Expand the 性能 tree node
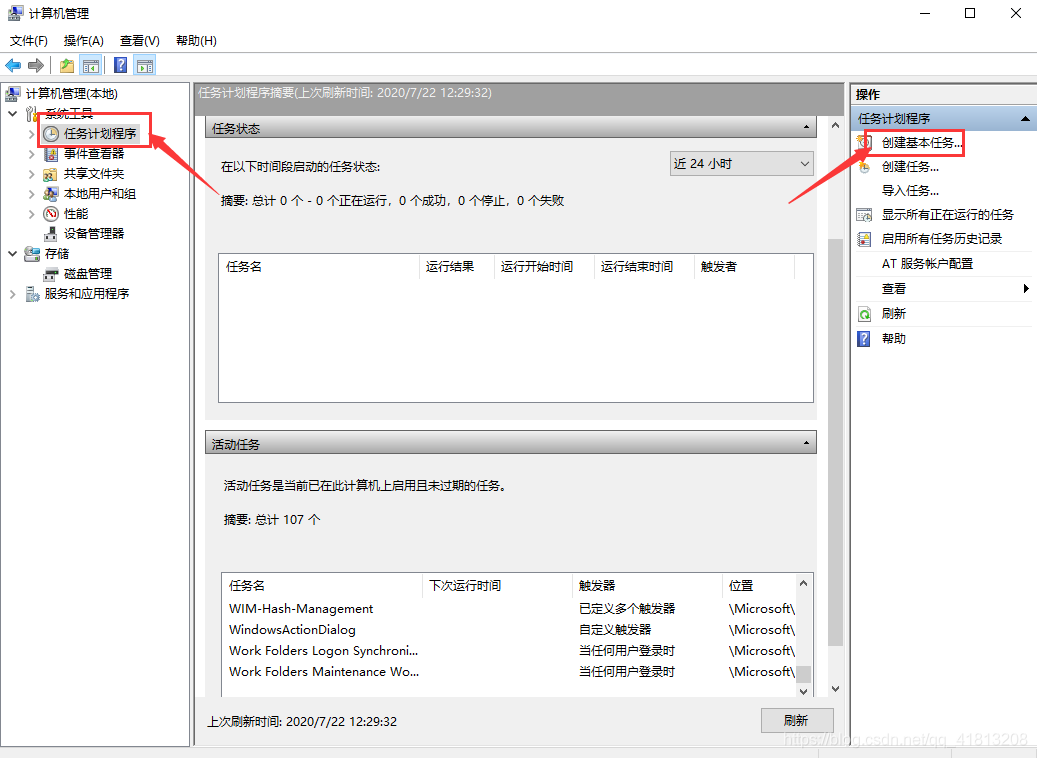Image resolution: width=1037 pixels, height=758 pixels. (x=31, y=214)
